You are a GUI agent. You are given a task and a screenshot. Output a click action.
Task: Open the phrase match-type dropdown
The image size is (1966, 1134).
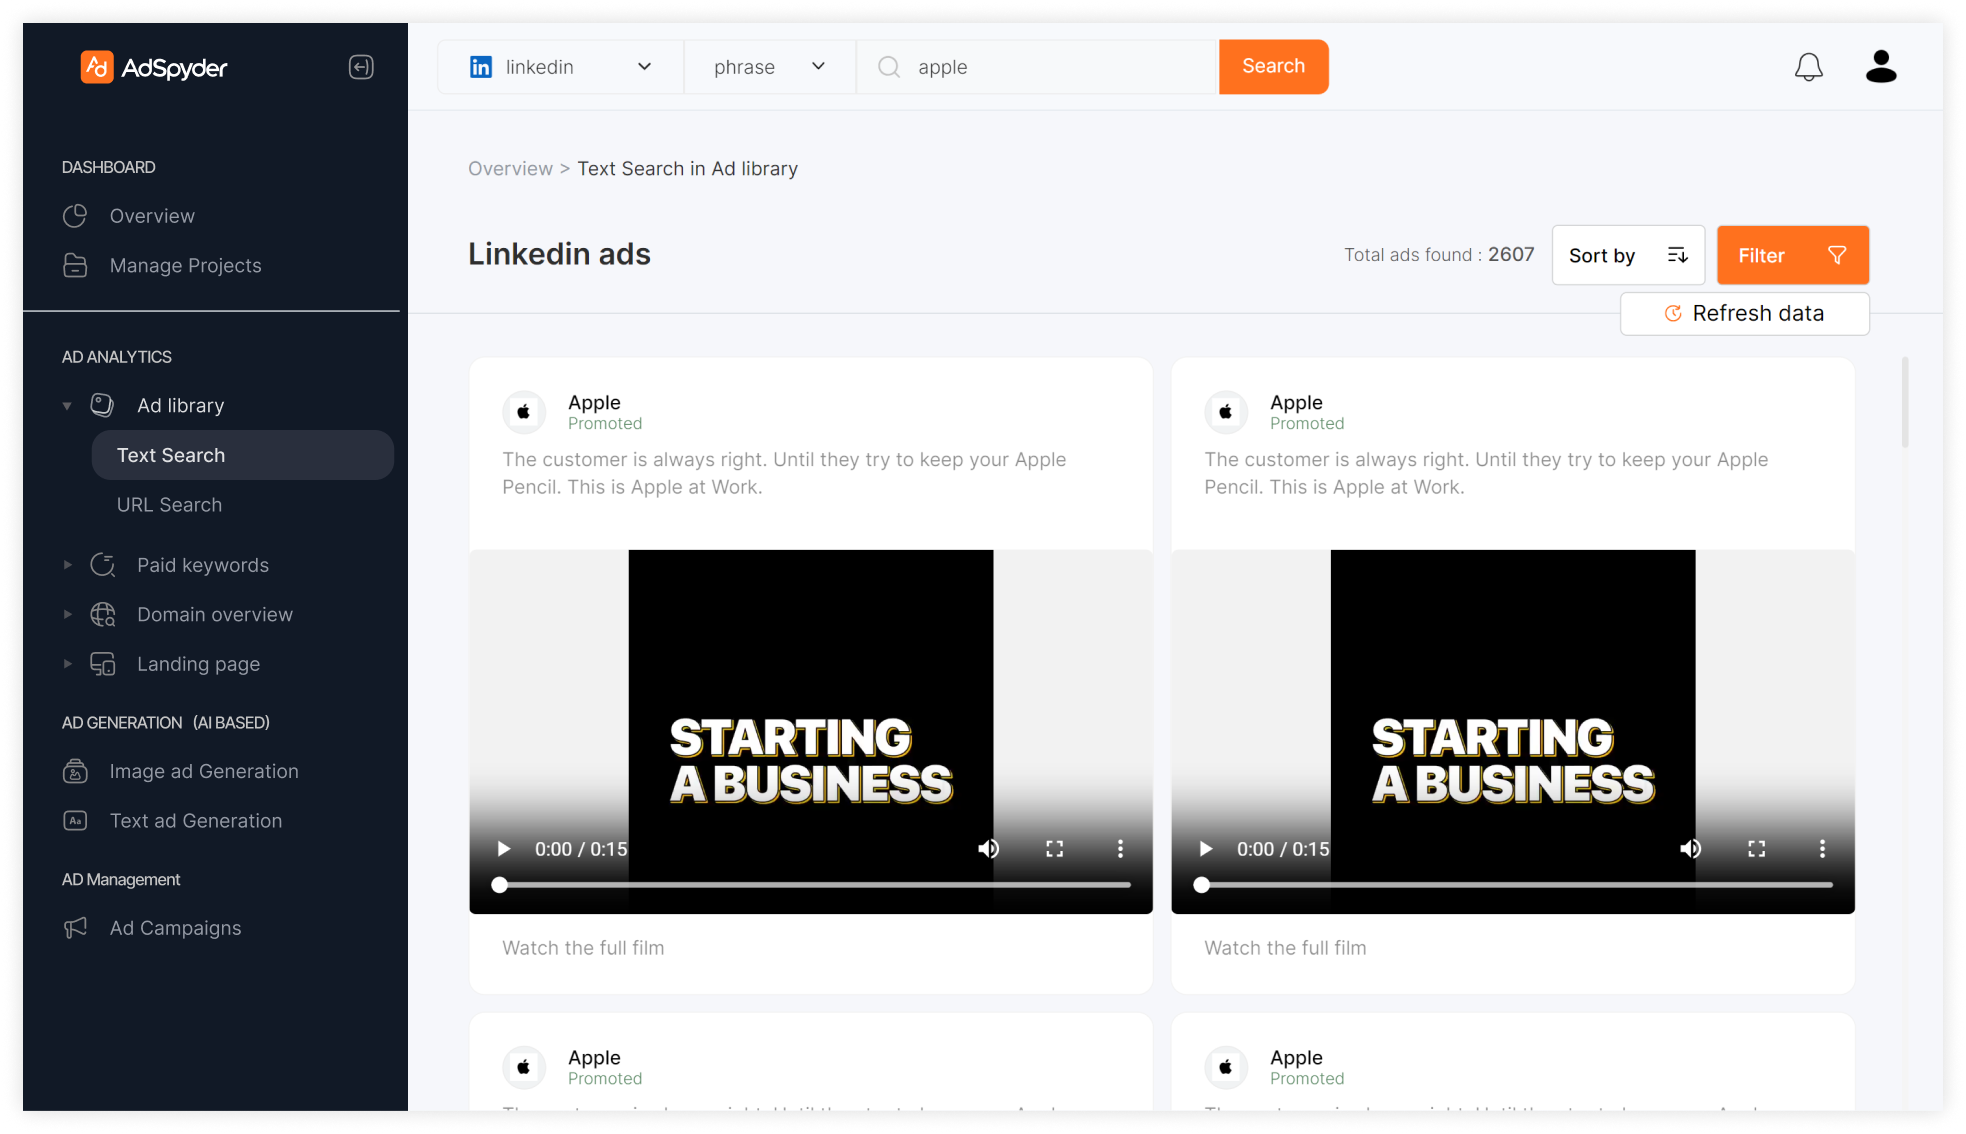[770, 67]
